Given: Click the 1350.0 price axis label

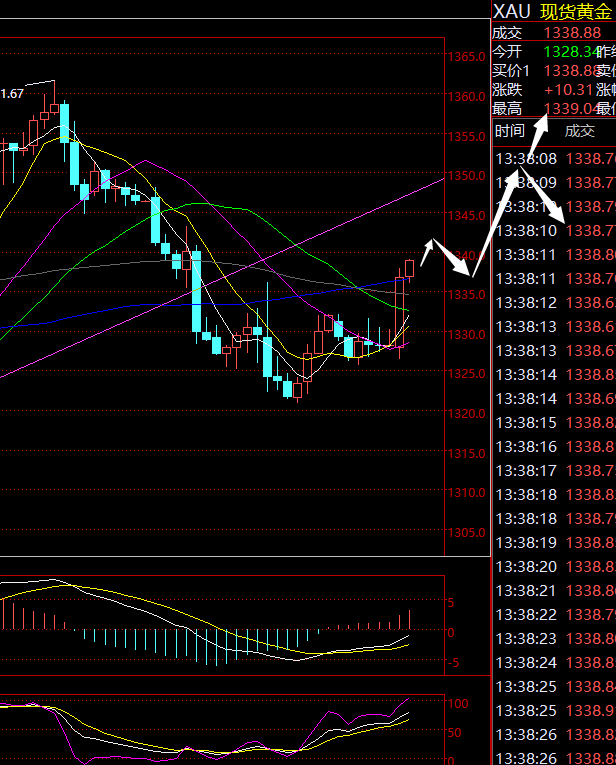Looking at the screenshot, I should point(467,176).
